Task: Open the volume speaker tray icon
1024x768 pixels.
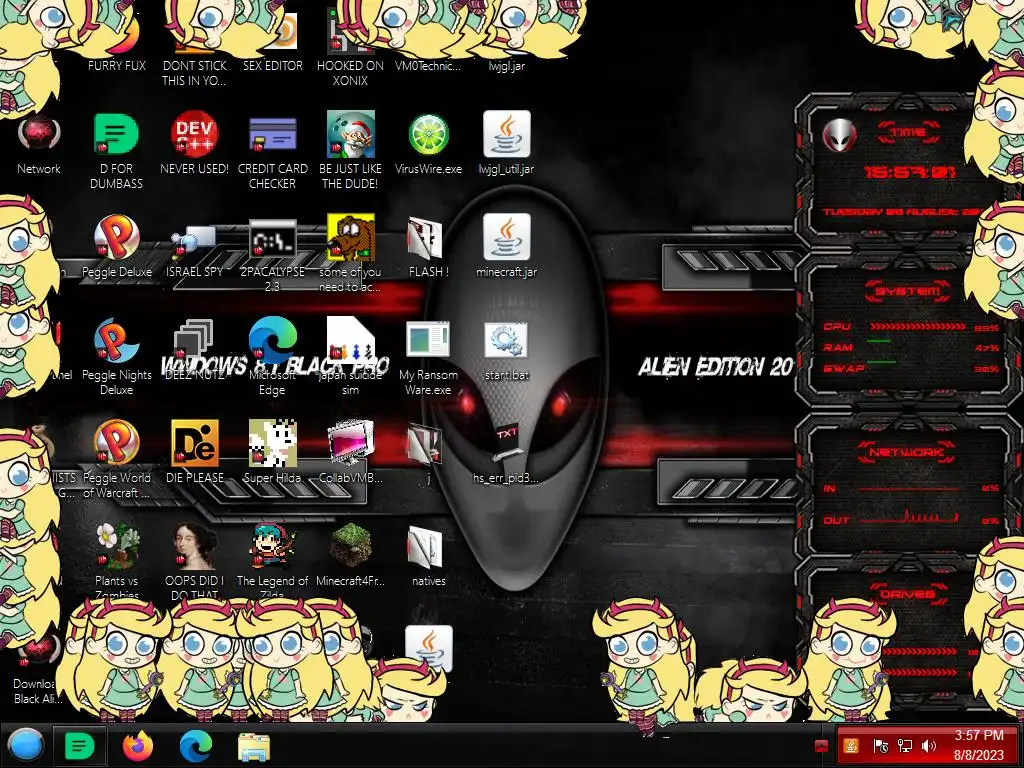Action: [929, 745]
